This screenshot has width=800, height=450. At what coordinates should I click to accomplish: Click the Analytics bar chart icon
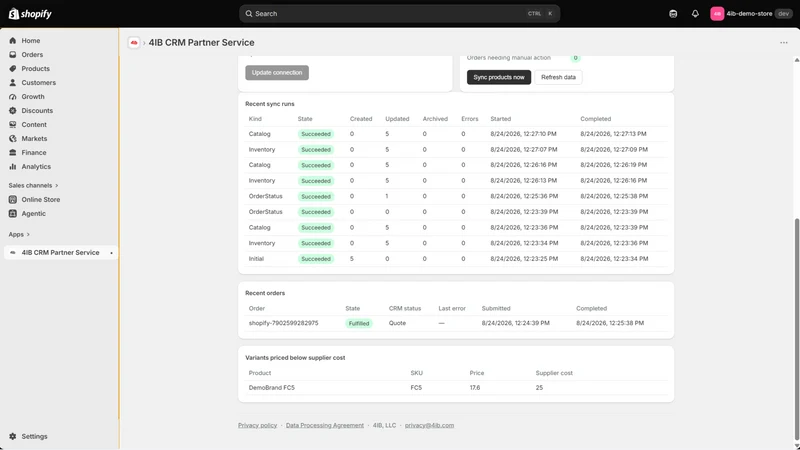tap(13, 167)
